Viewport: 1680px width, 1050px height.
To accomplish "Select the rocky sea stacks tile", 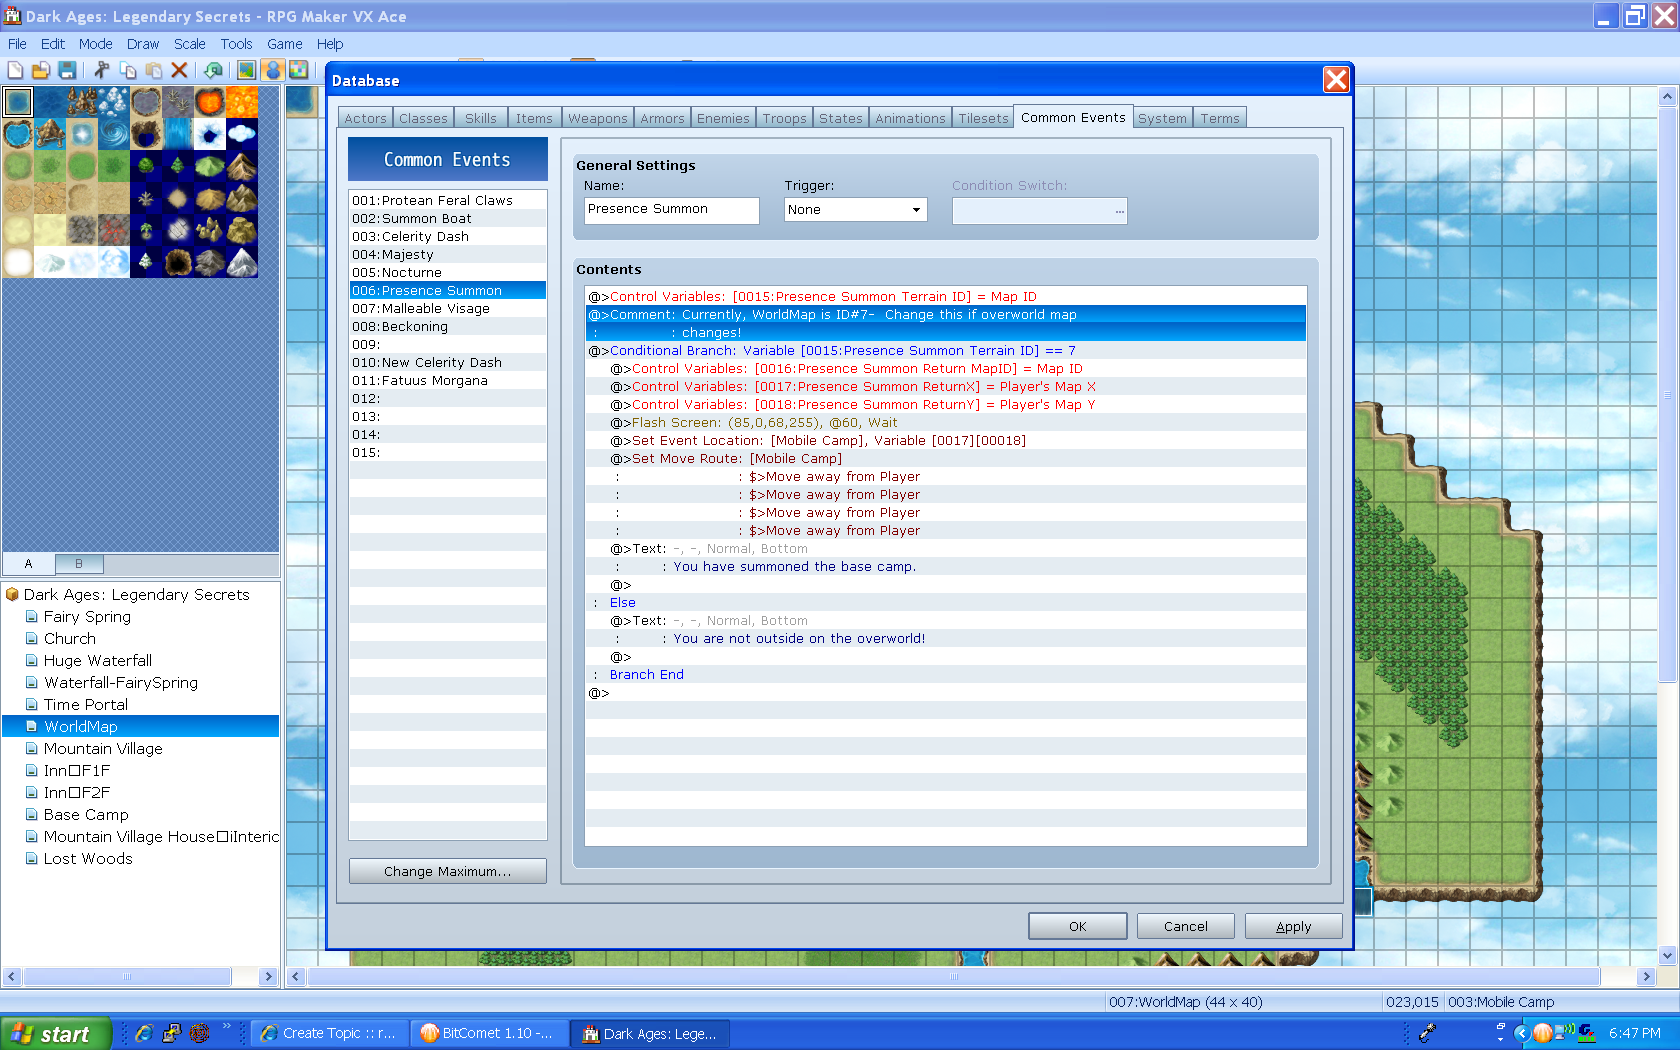I will (x=82, y=102).
